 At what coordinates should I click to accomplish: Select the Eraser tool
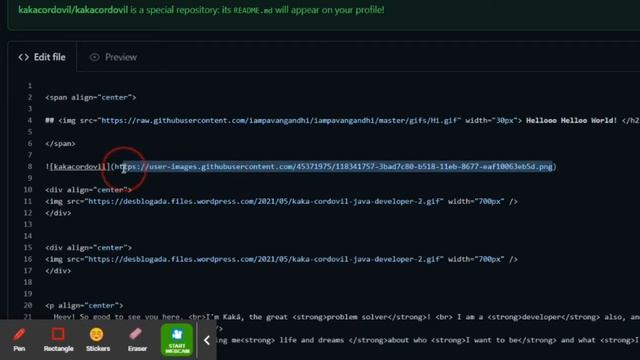click(137, 340)
